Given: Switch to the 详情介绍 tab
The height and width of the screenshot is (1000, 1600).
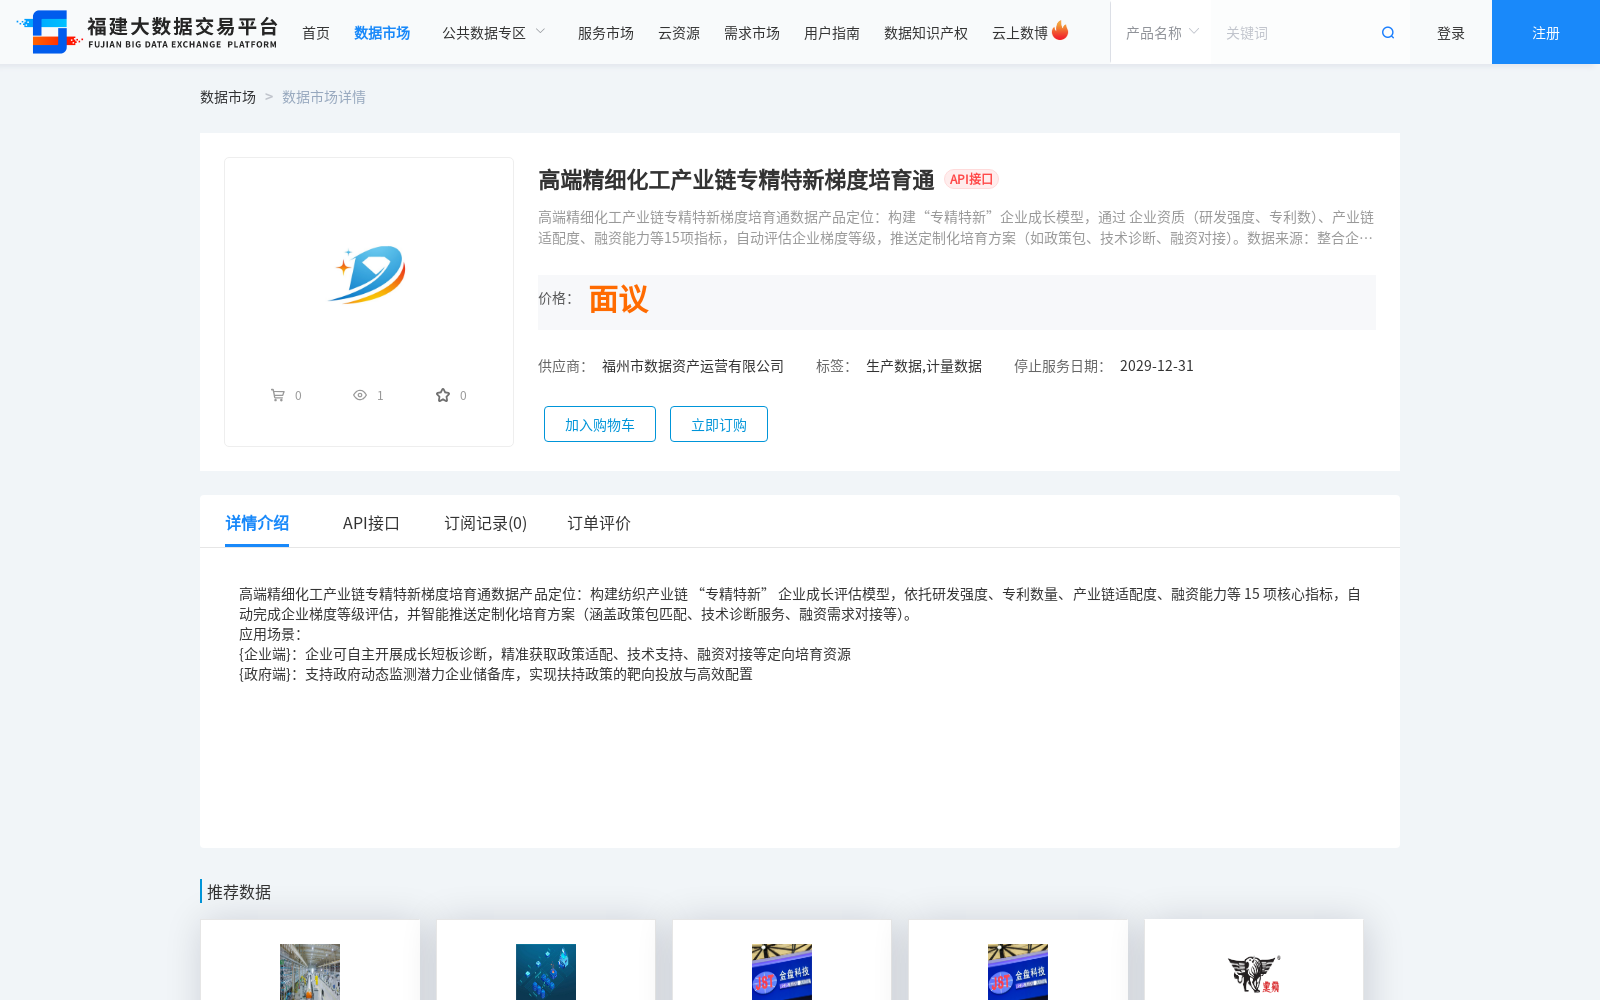Looking at the screenshot, I should pyautogui.click(x=257, y=523).
